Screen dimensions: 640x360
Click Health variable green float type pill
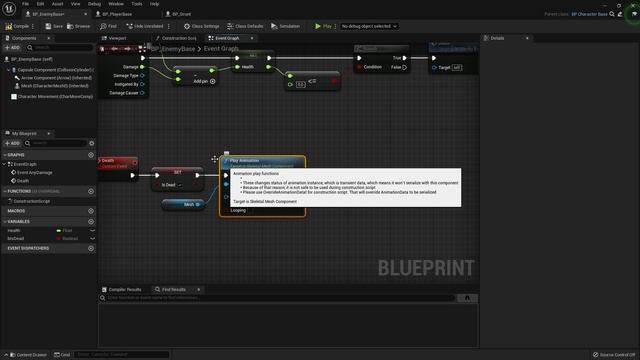click(x=58, y=231)
